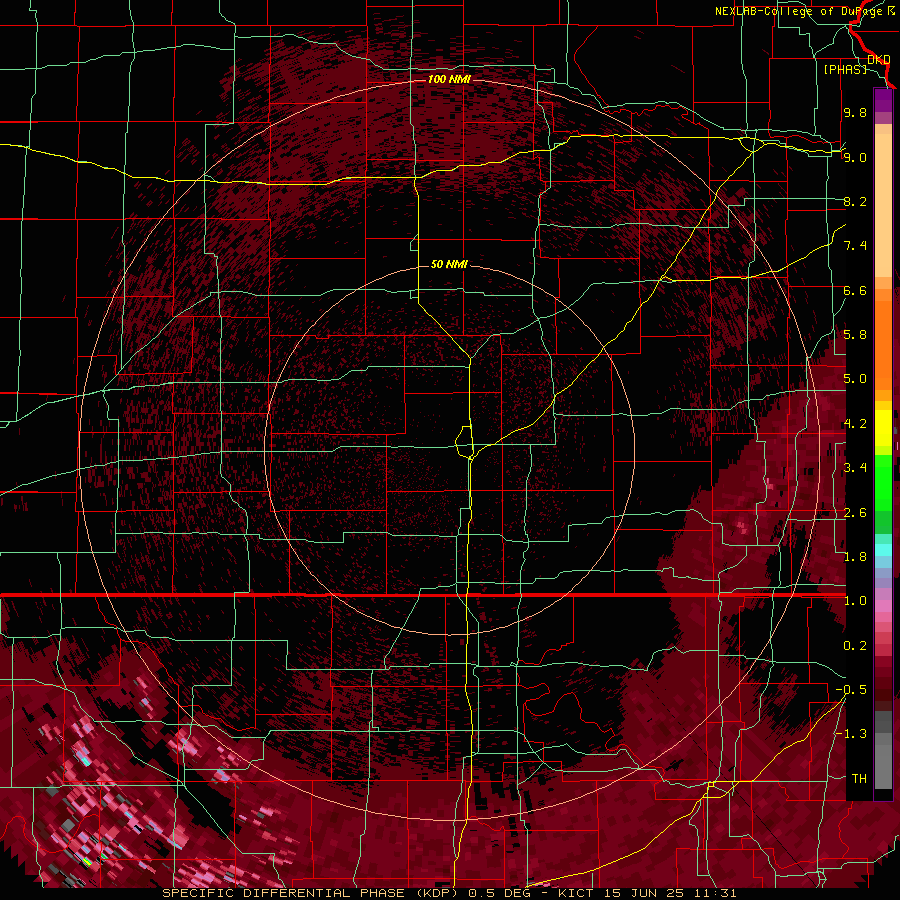Click the light peach segment of the color bar
The height and width of the screenshot is (900, 900).
point(883,206)
